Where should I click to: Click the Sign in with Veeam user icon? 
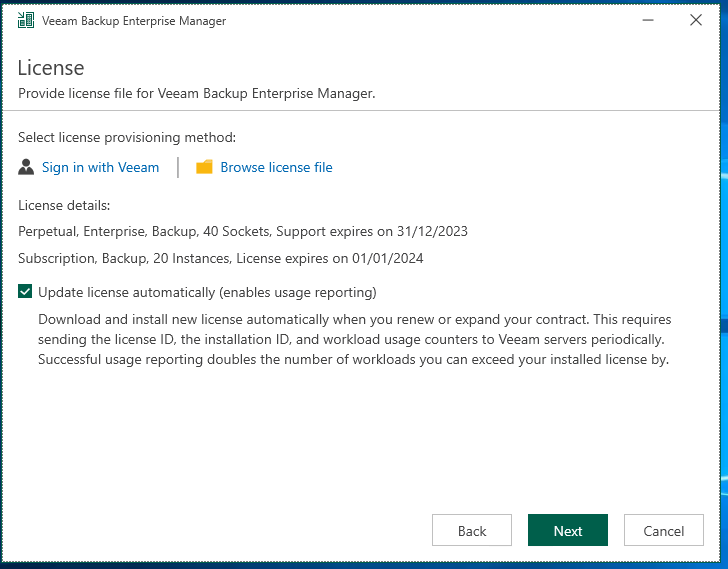26,167
